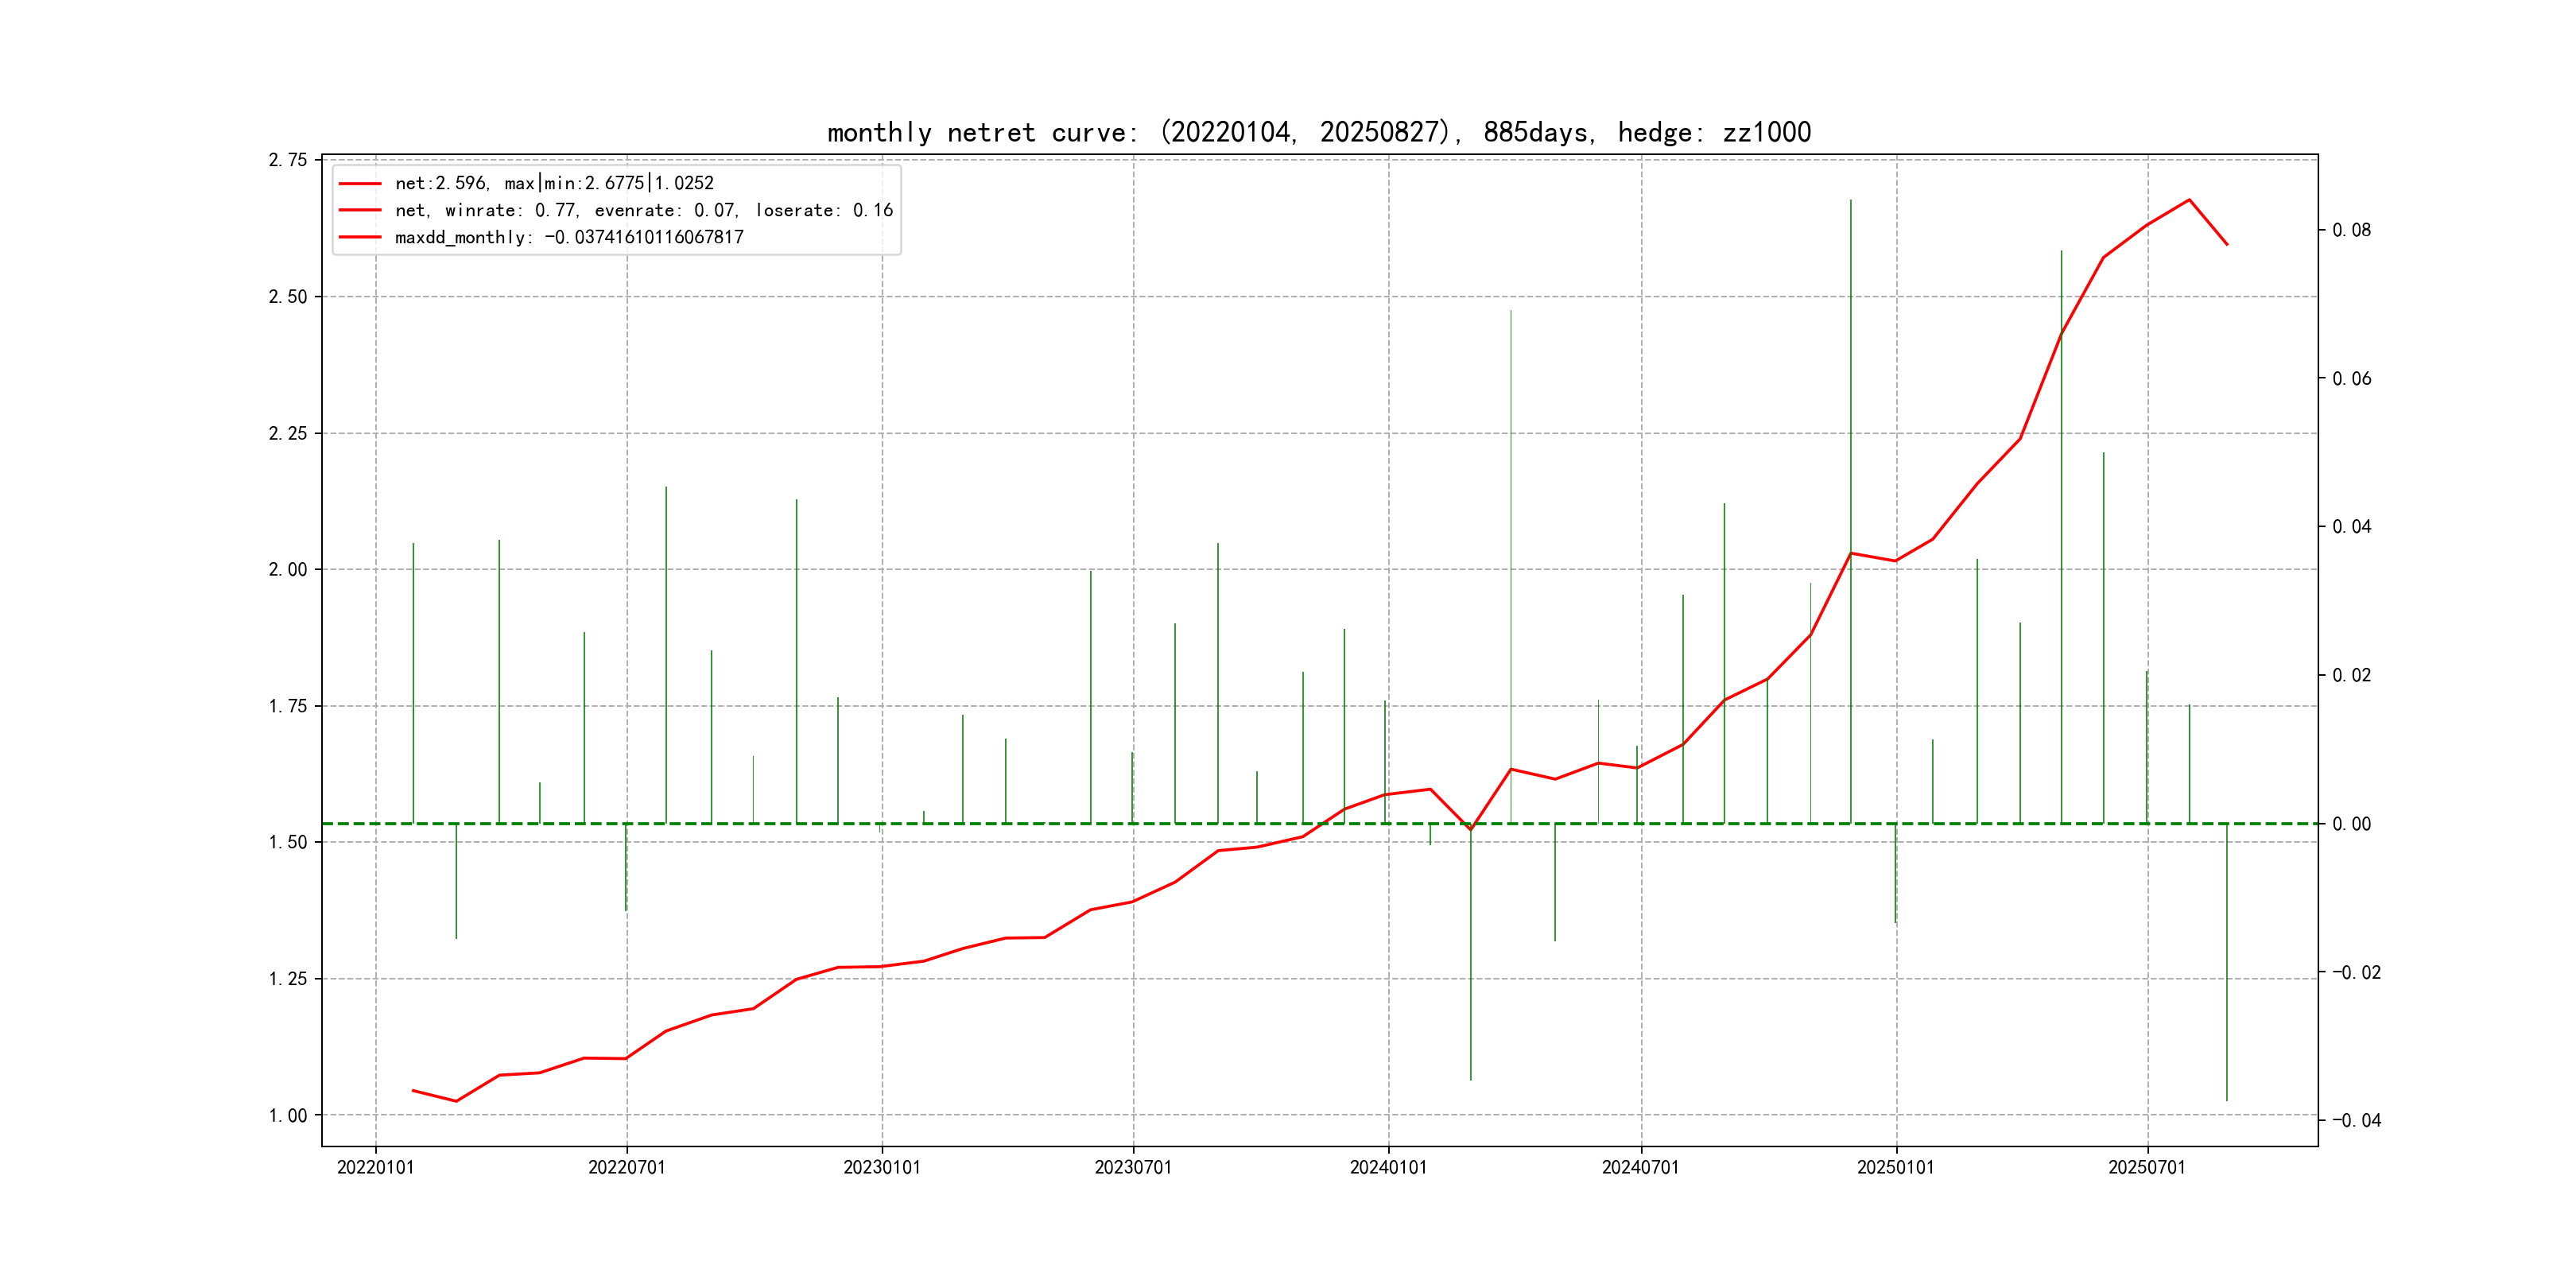Viewport: 2576px width, 1288px height.
Task: Click red line swatch beside maxdd_monthly
Action: (x=360, y=238)
